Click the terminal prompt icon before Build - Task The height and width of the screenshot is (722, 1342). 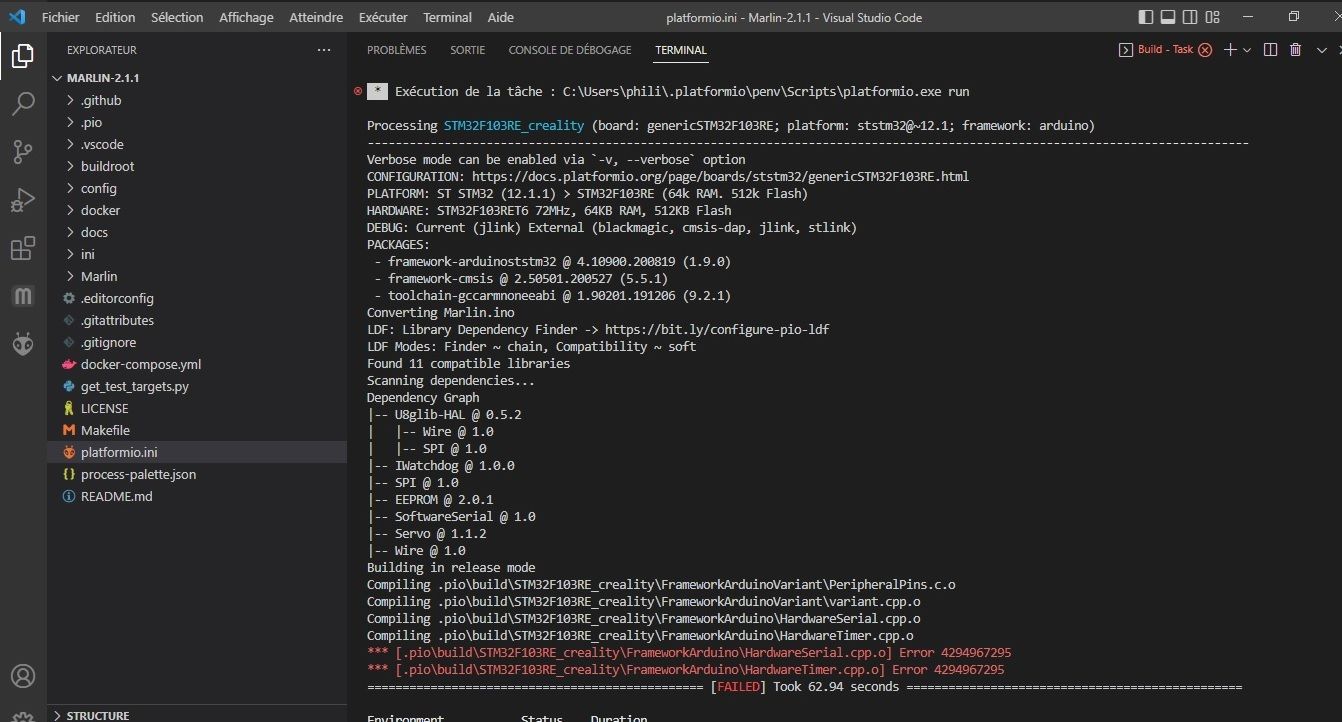click(x=1126, y=50)
